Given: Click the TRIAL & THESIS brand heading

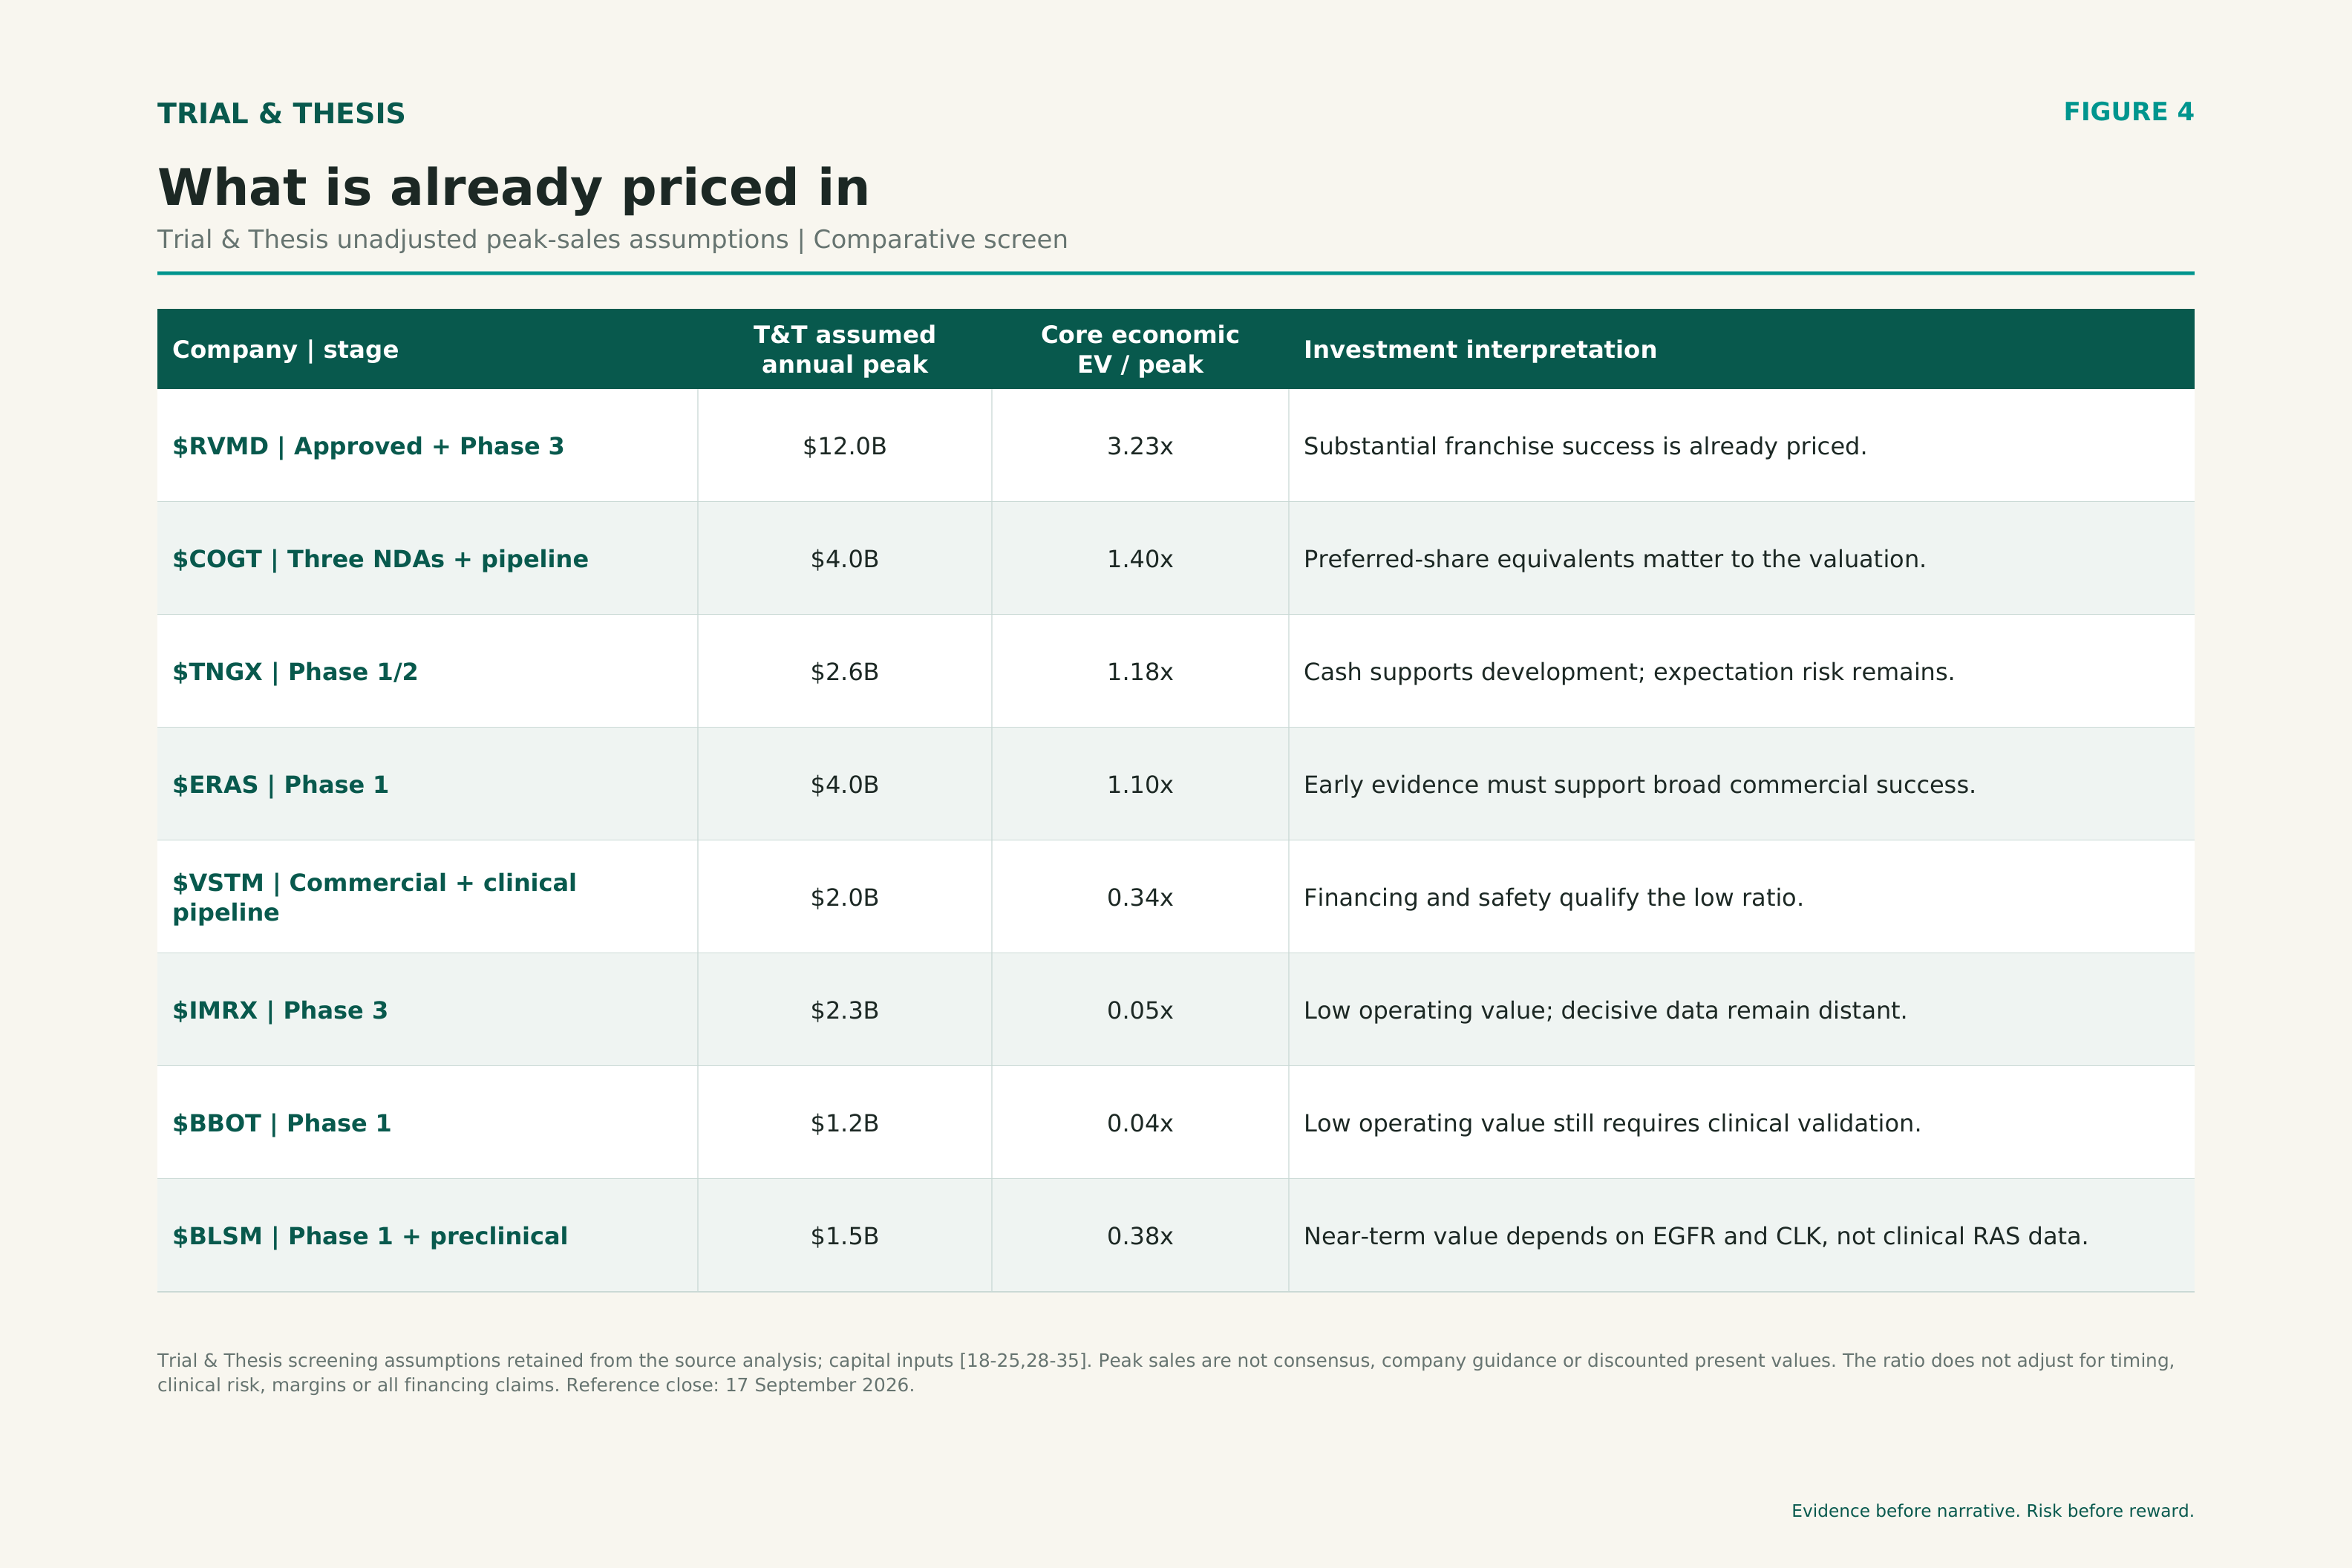Looking at the screenshot, I should [x=281, y=114].
